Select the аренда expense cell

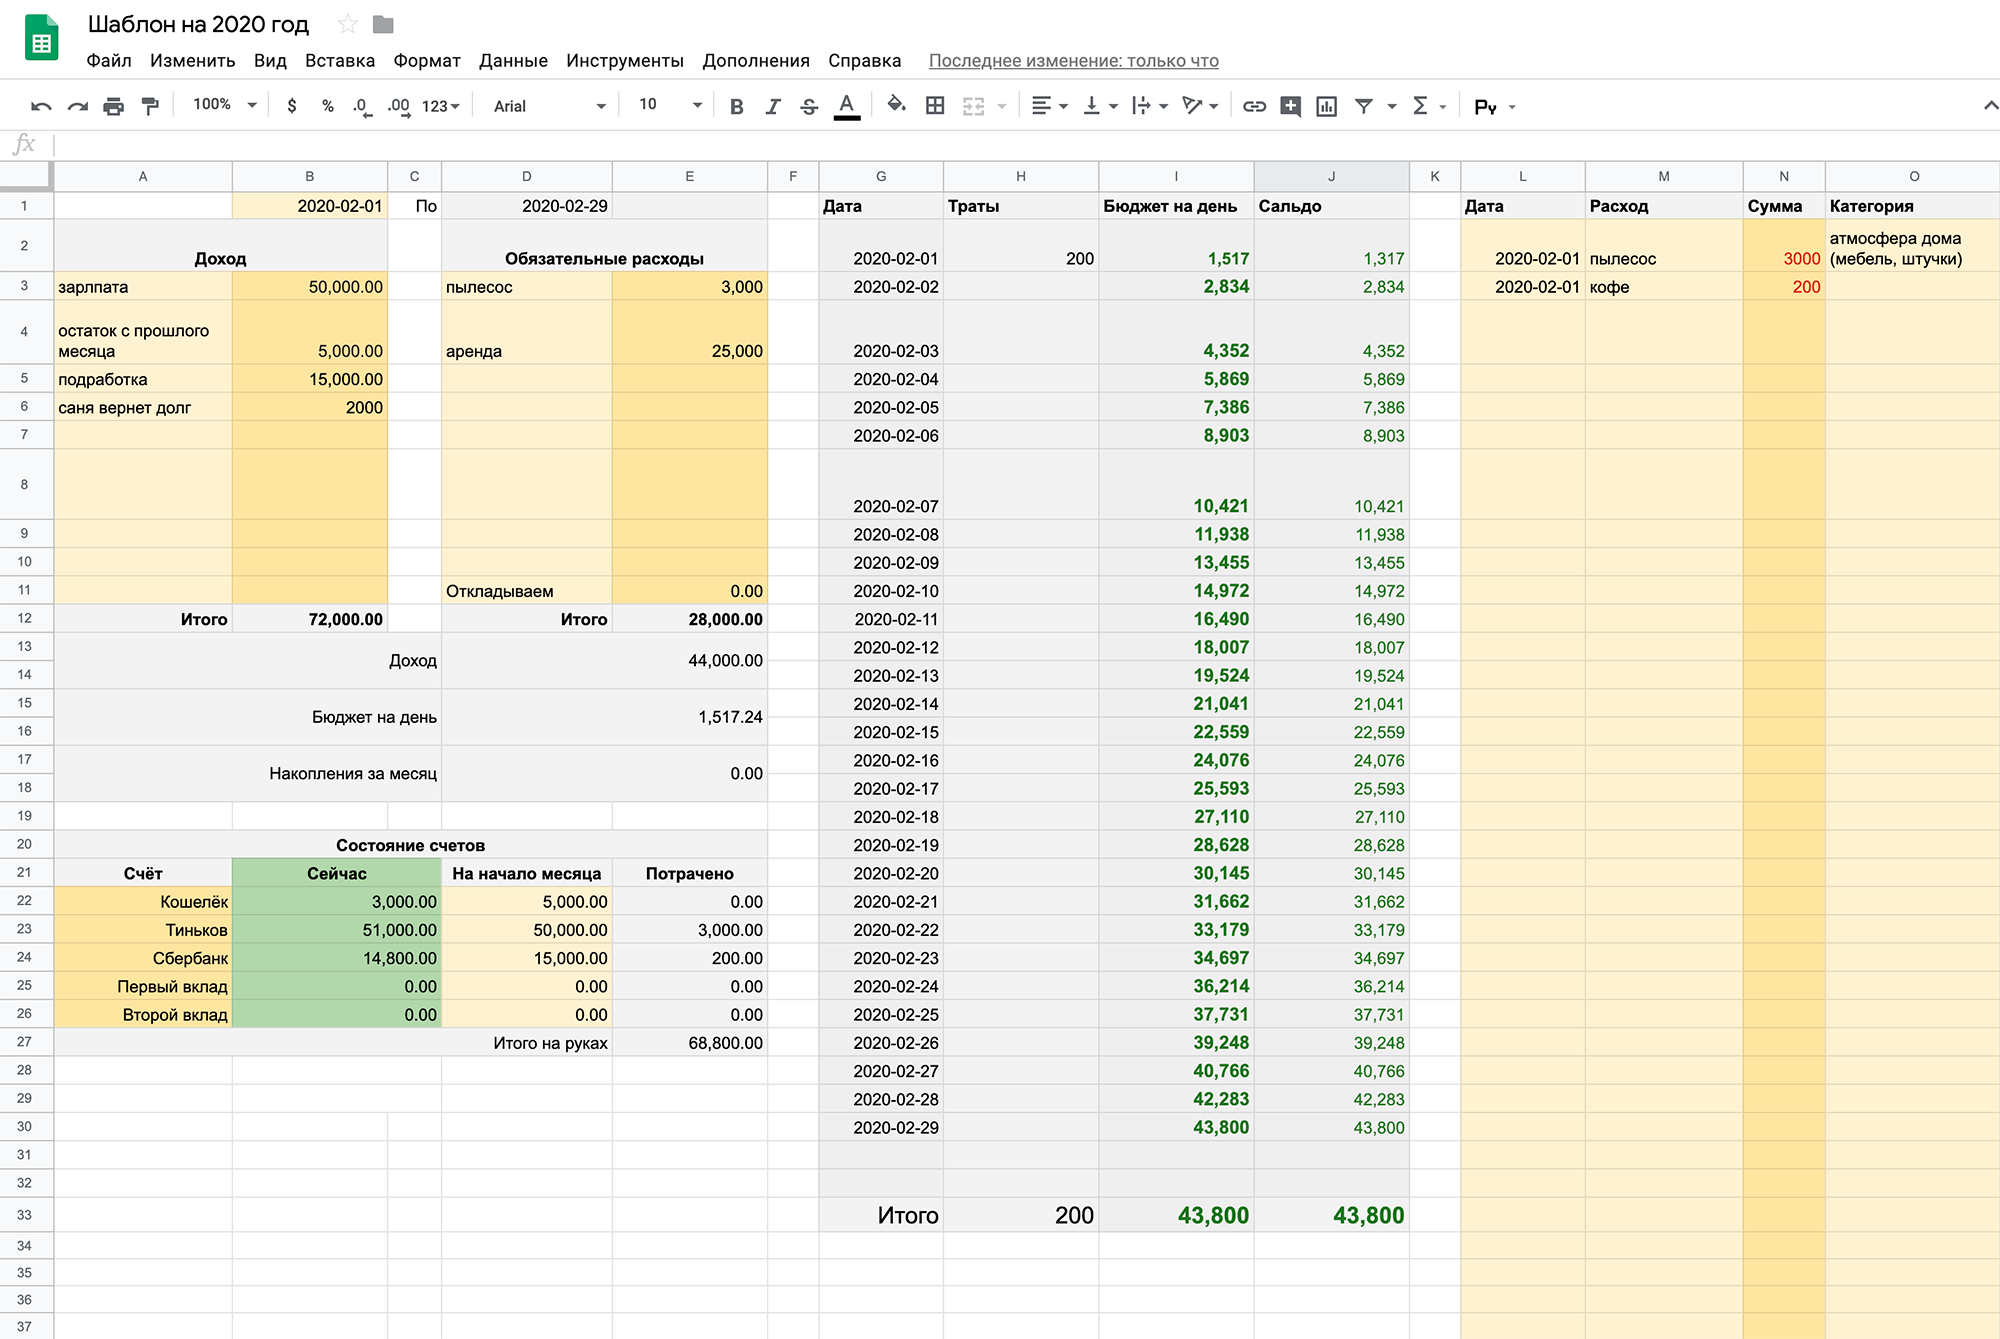pos(527,332)
